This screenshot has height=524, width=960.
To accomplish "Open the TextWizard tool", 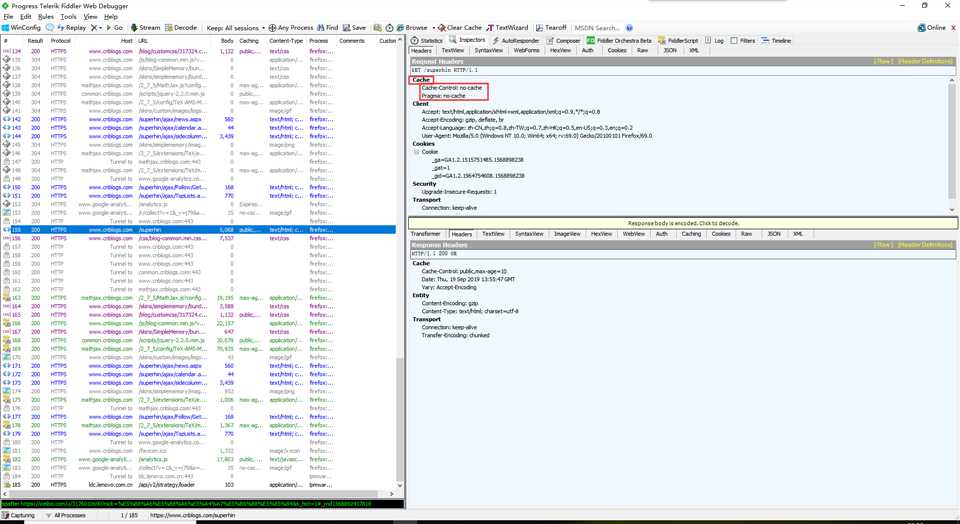I will [x=507, y=28].
